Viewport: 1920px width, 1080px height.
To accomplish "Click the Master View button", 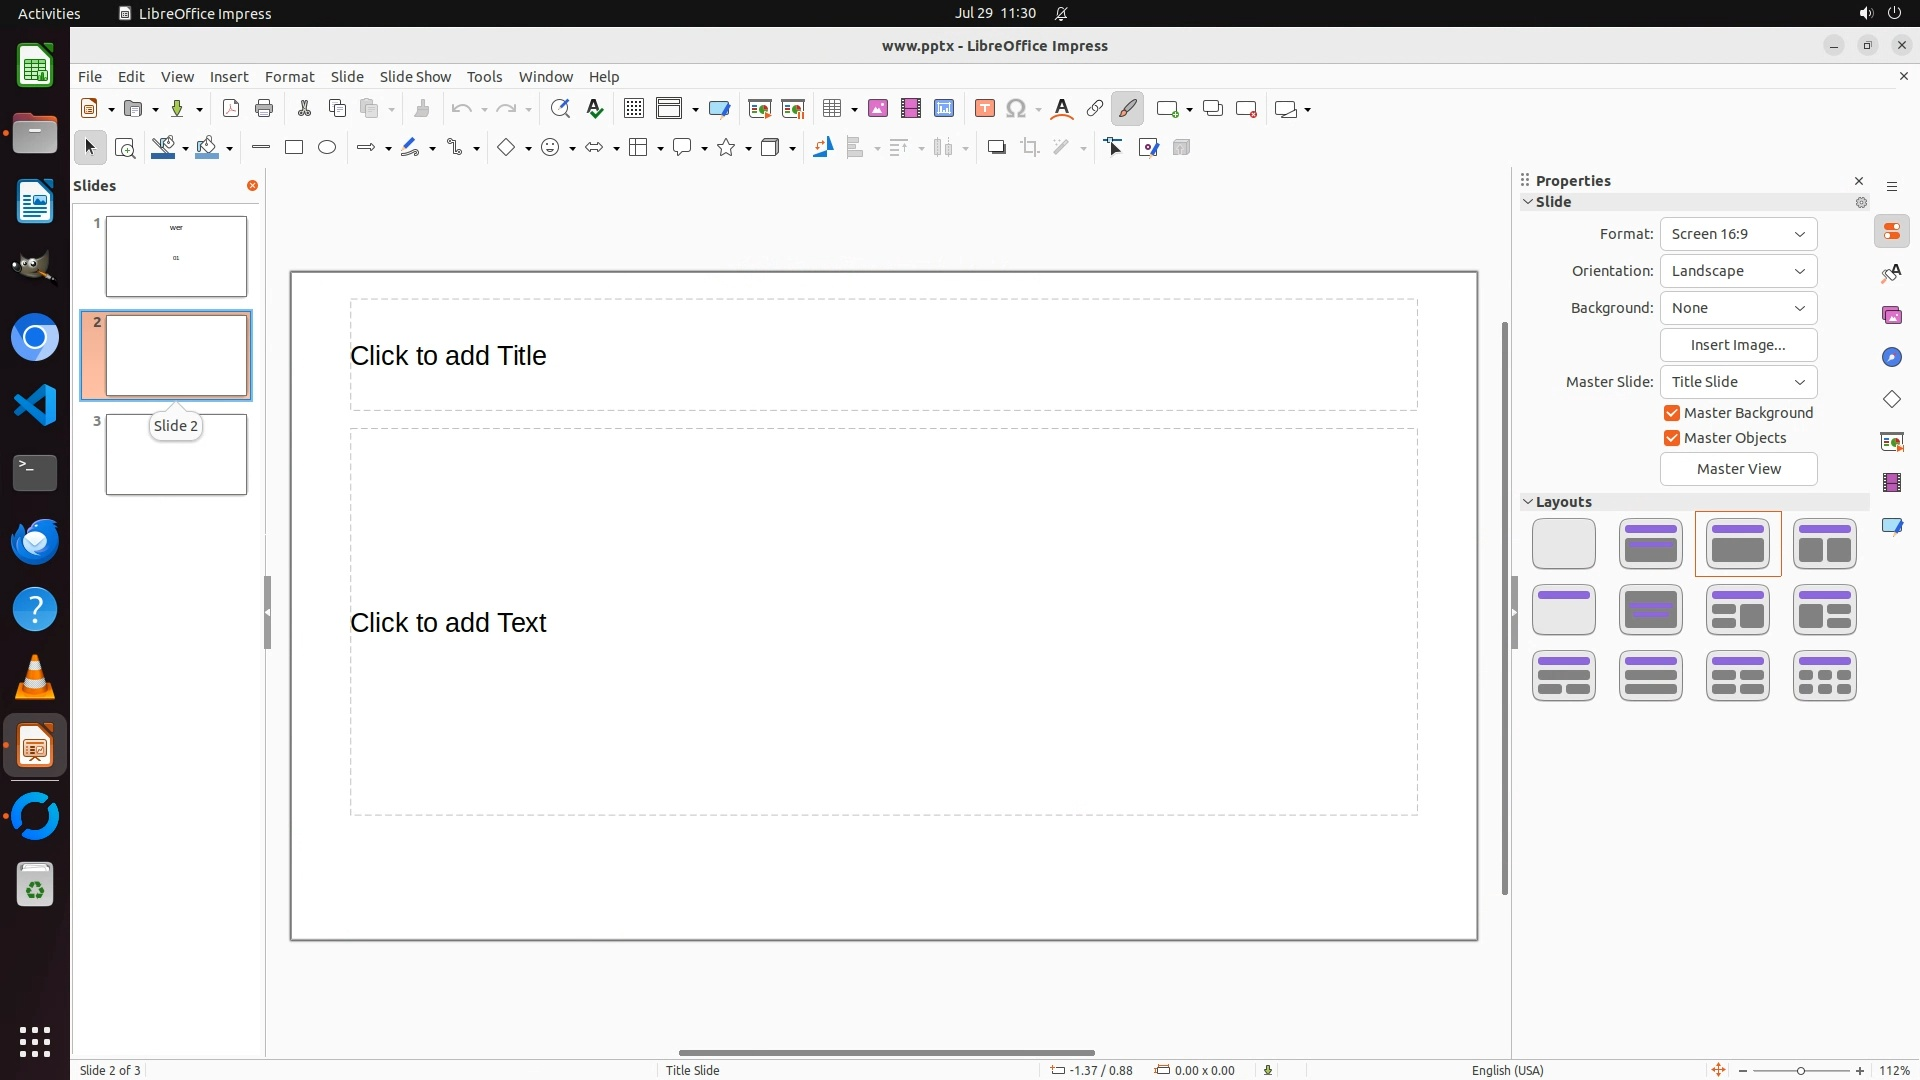I will click(x=1738, y=469).
